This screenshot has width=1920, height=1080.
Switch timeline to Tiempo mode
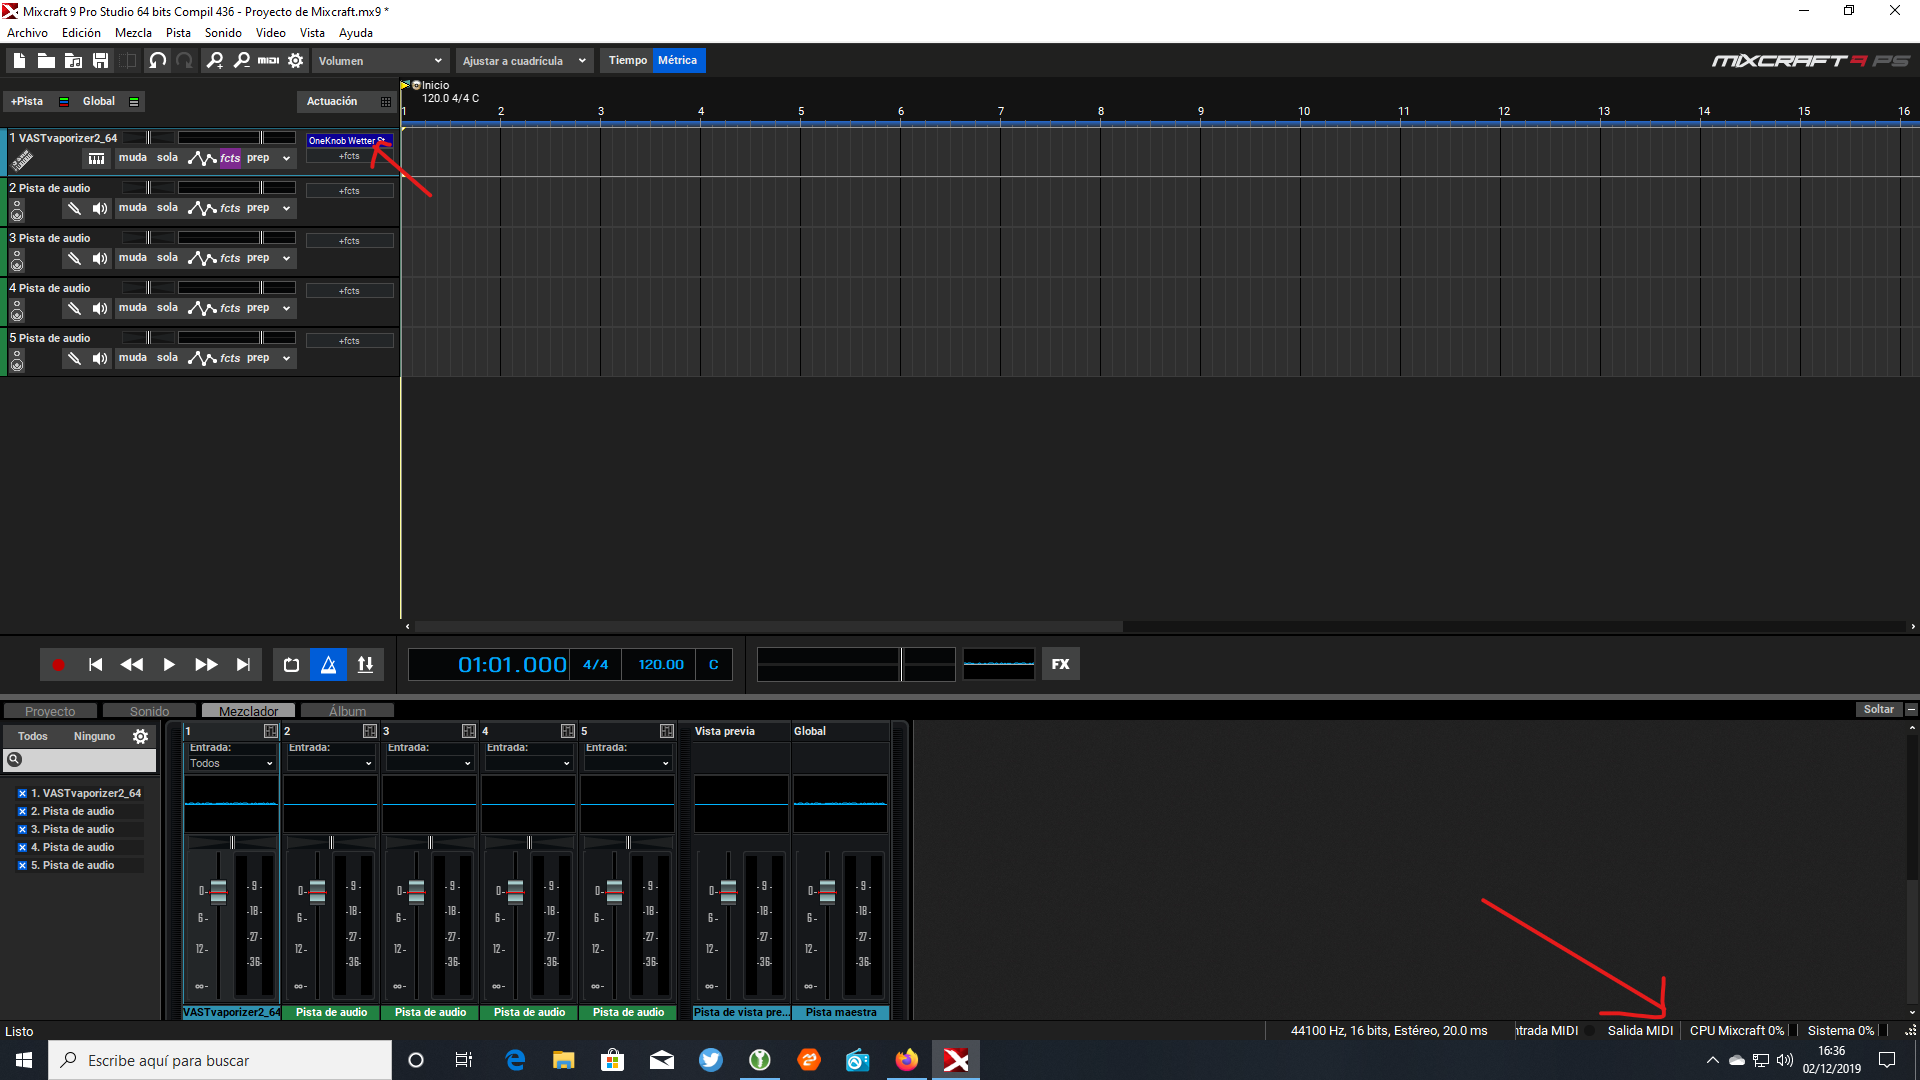(628, 61)
